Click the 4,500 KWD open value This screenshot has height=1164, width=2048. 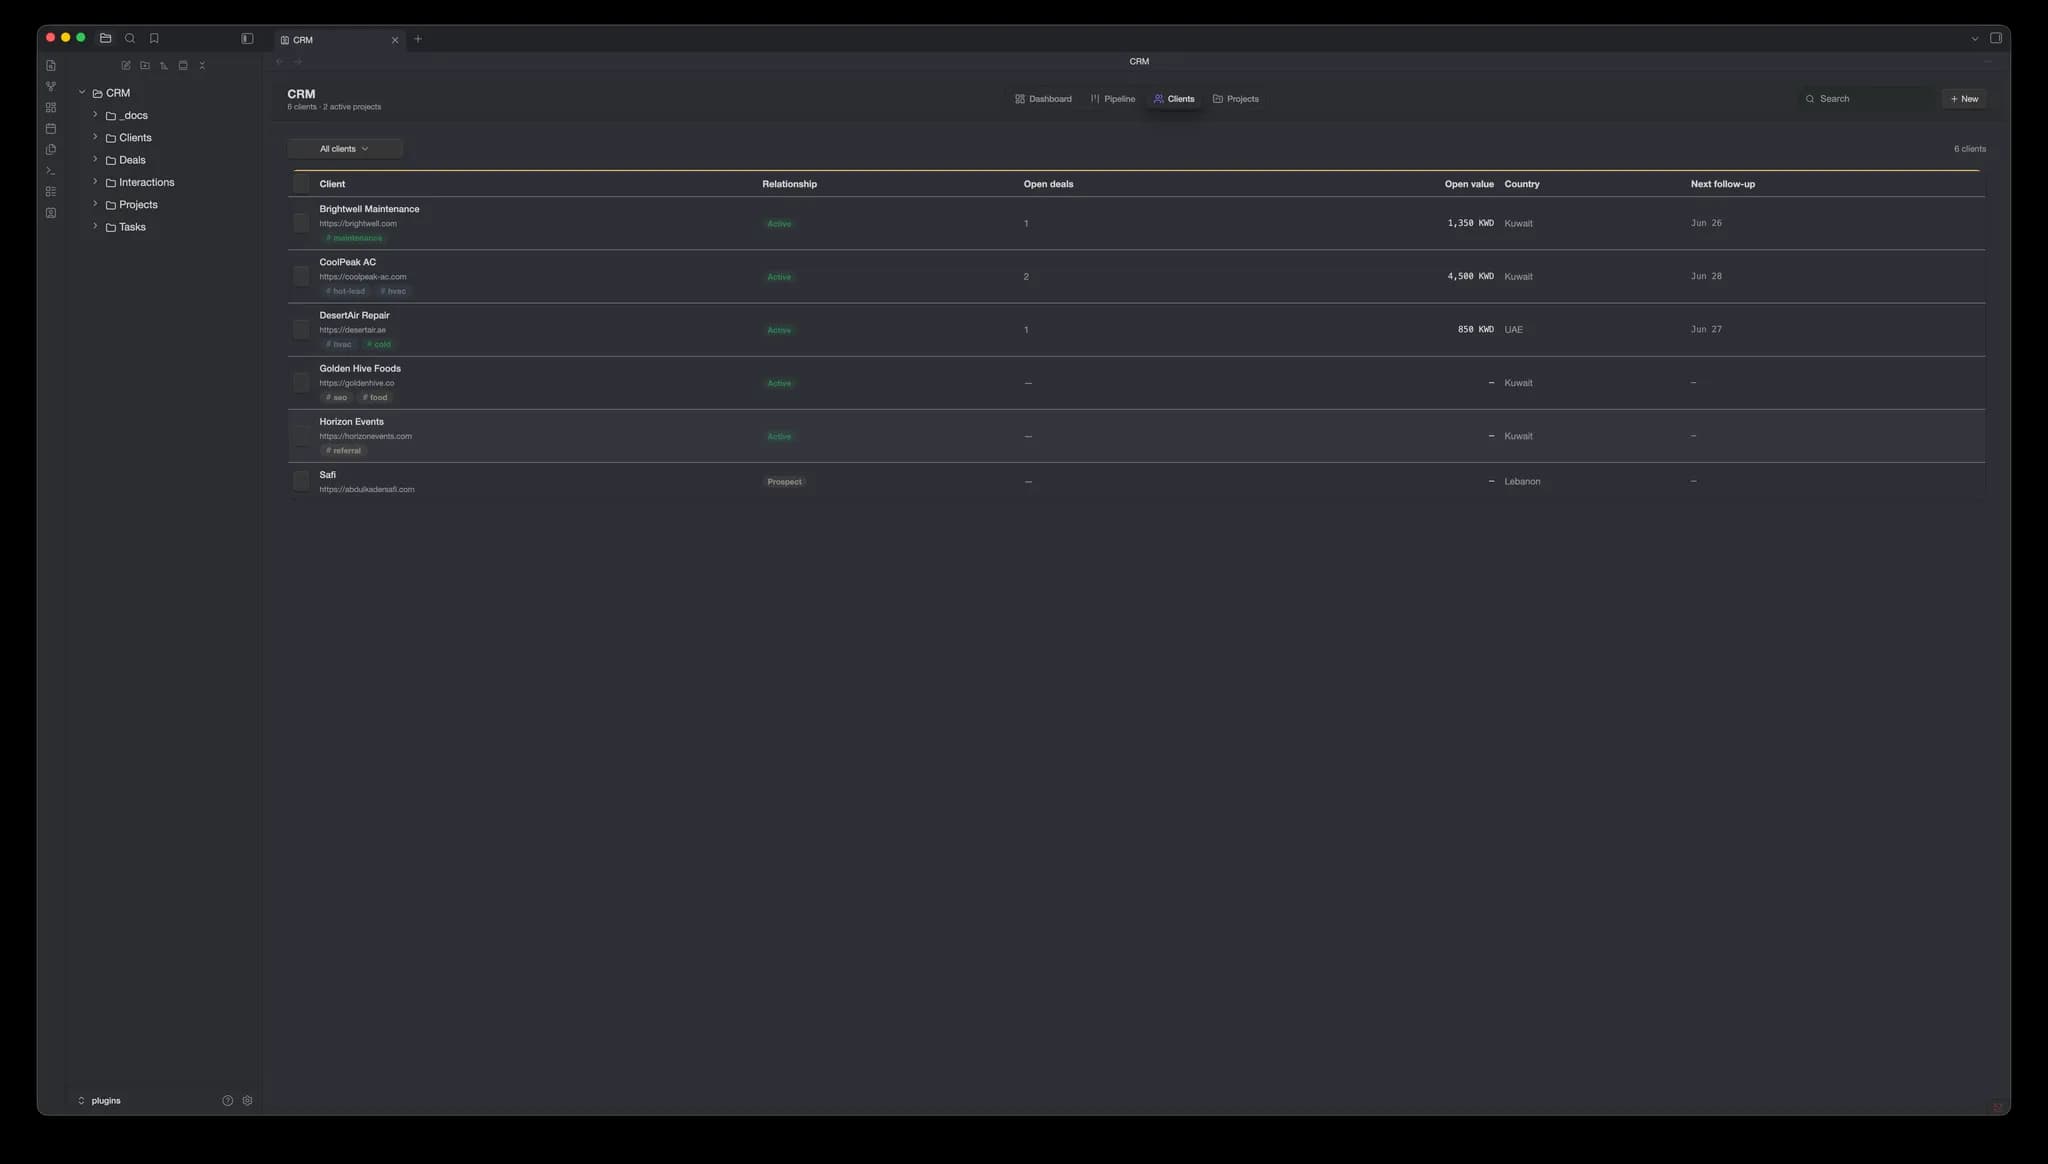pos(1470,277)
